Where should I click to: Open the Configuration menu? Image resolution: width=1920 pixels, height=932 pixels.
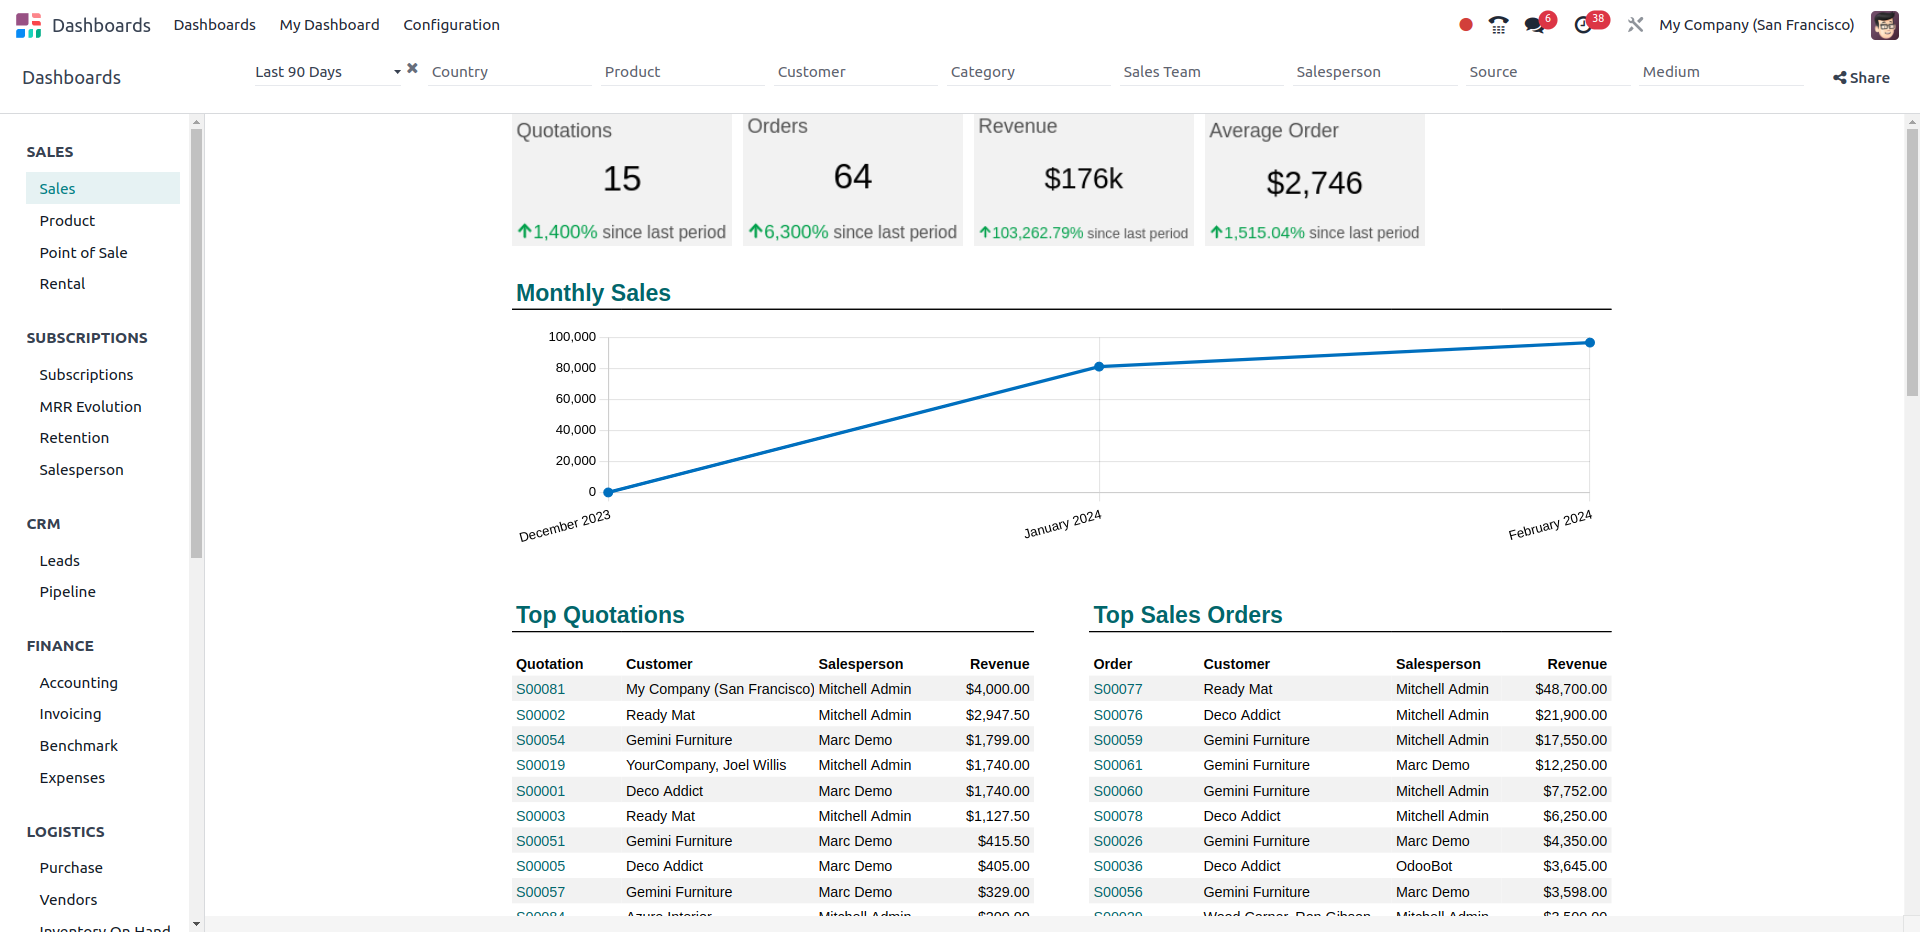451,25
